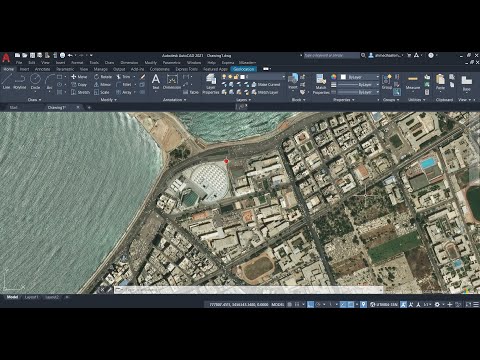
Task: Click the new drawing tab plus button
Action: 89,107
